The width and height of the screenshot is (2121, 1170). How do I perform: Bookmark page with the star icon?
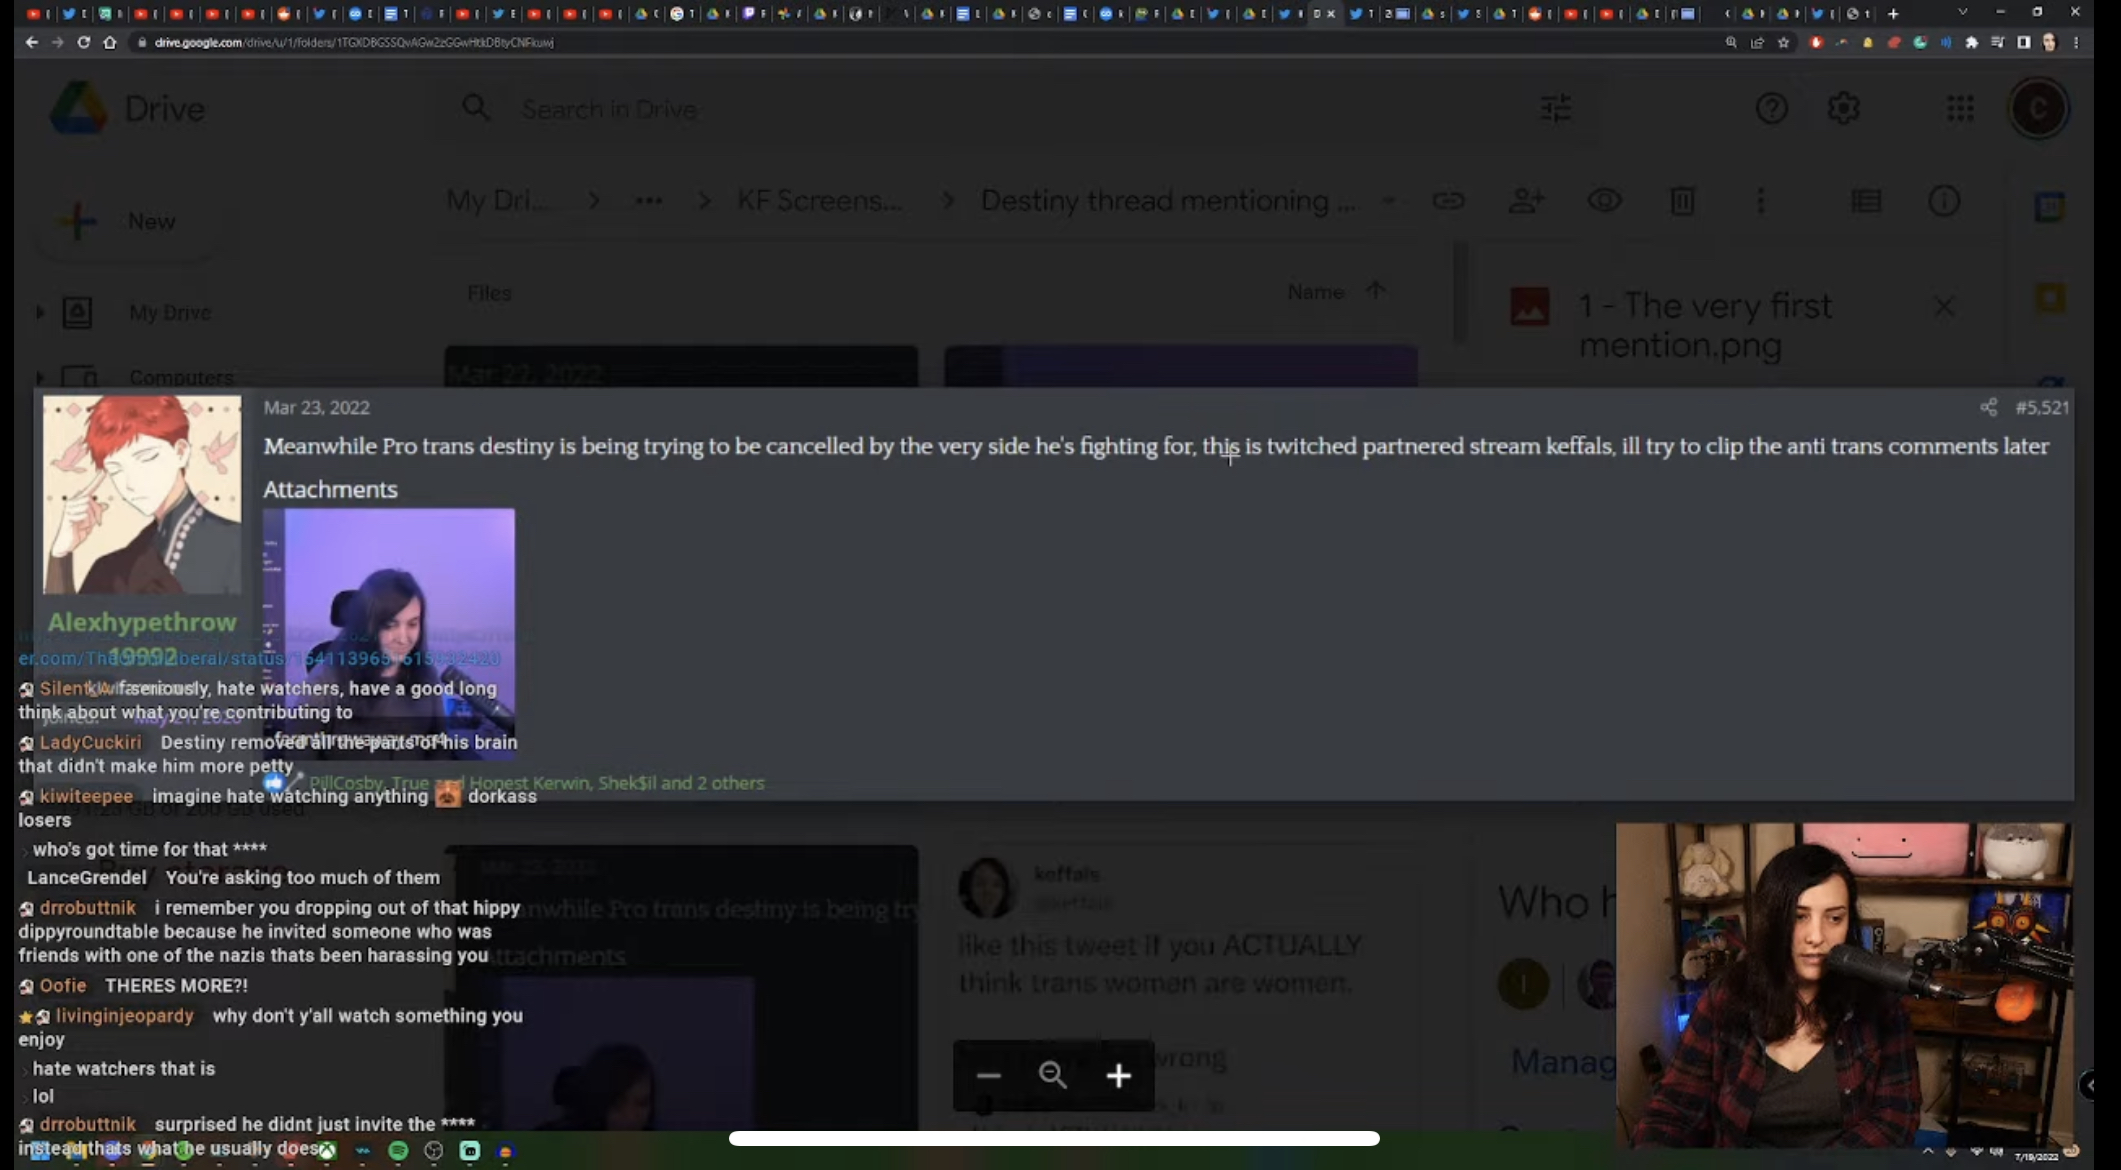click(x=1783, y=43)
